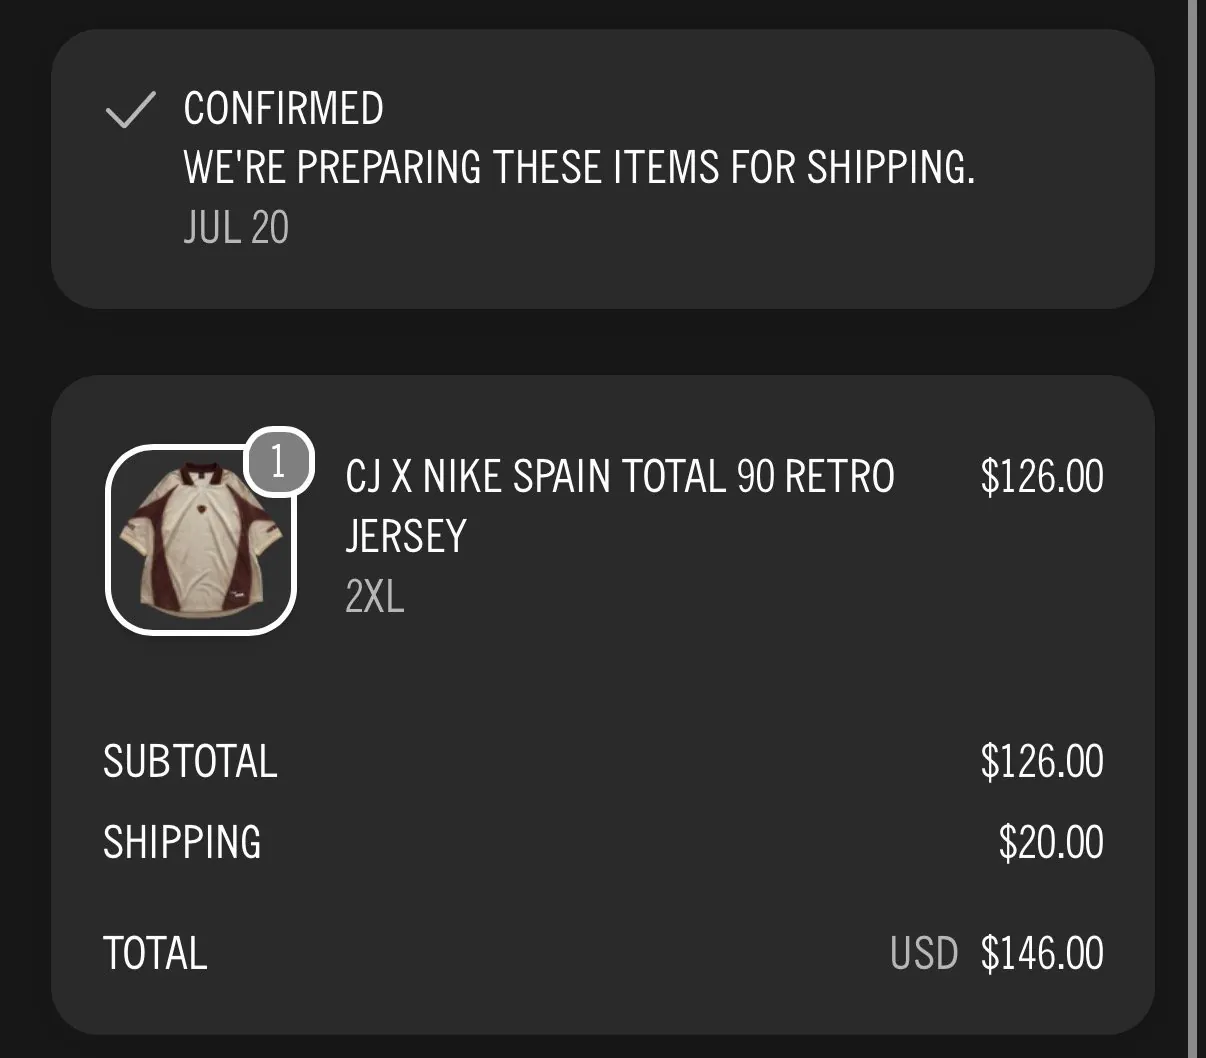Select the CONFIRMED status heading
Image resolution: width=1206 pixels, height=1058 pixels.
pyautogui.click(x=283, y=108)
